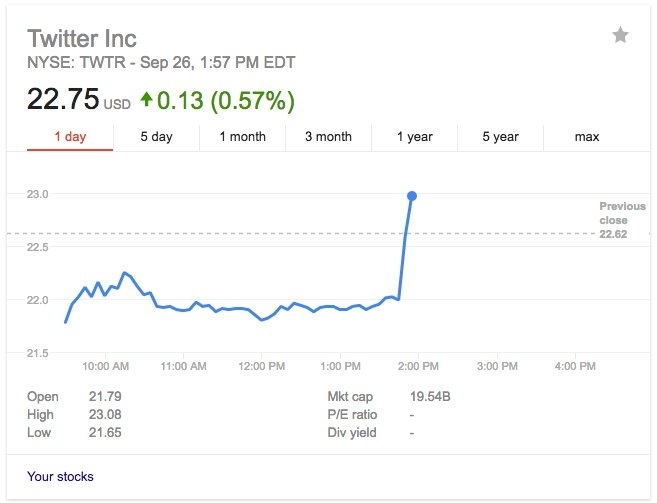This screenshot has width=657, height=503.
Task: Click the star icon to favorite stock
Action: click(x=620, y=36)
